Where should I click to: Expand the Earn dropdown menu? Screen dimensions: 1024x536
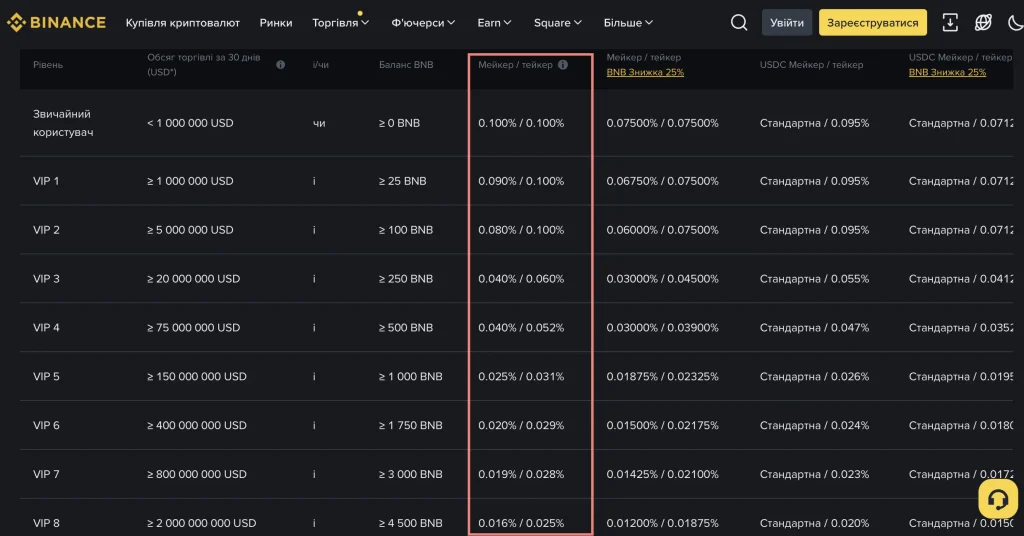tap(494, 23)
